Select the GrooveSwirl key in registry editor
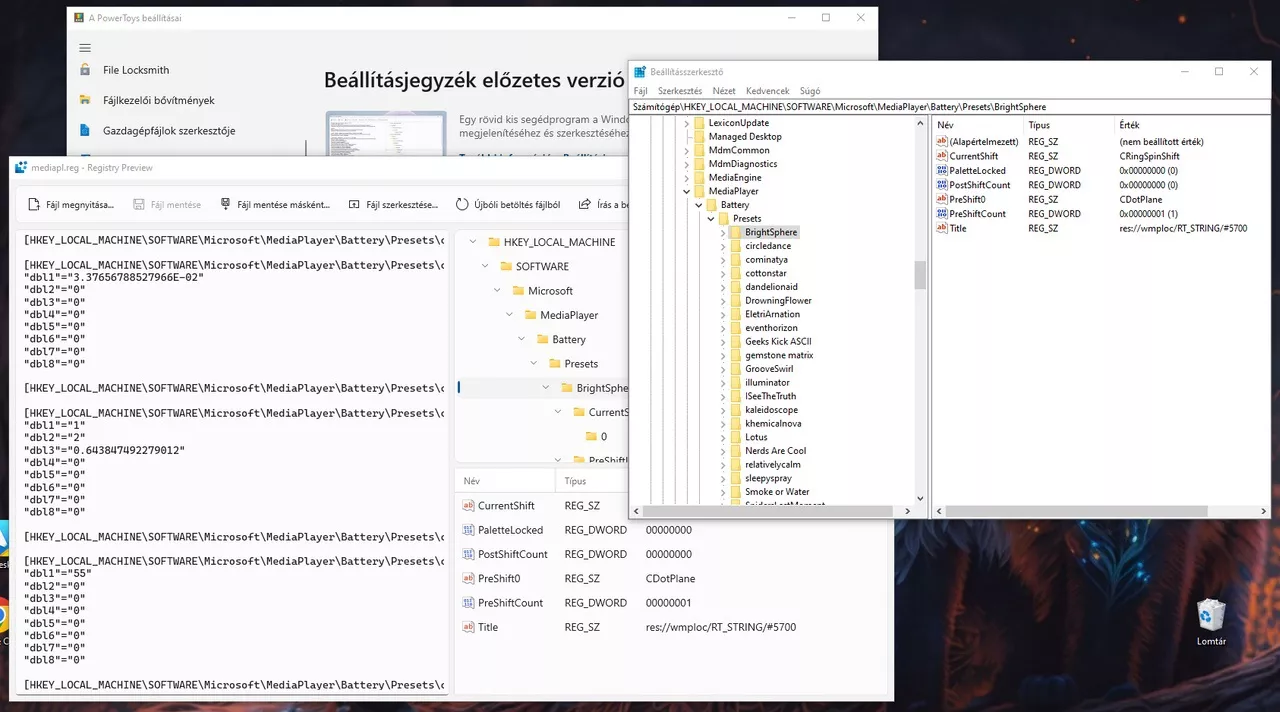 pos(769,369)
